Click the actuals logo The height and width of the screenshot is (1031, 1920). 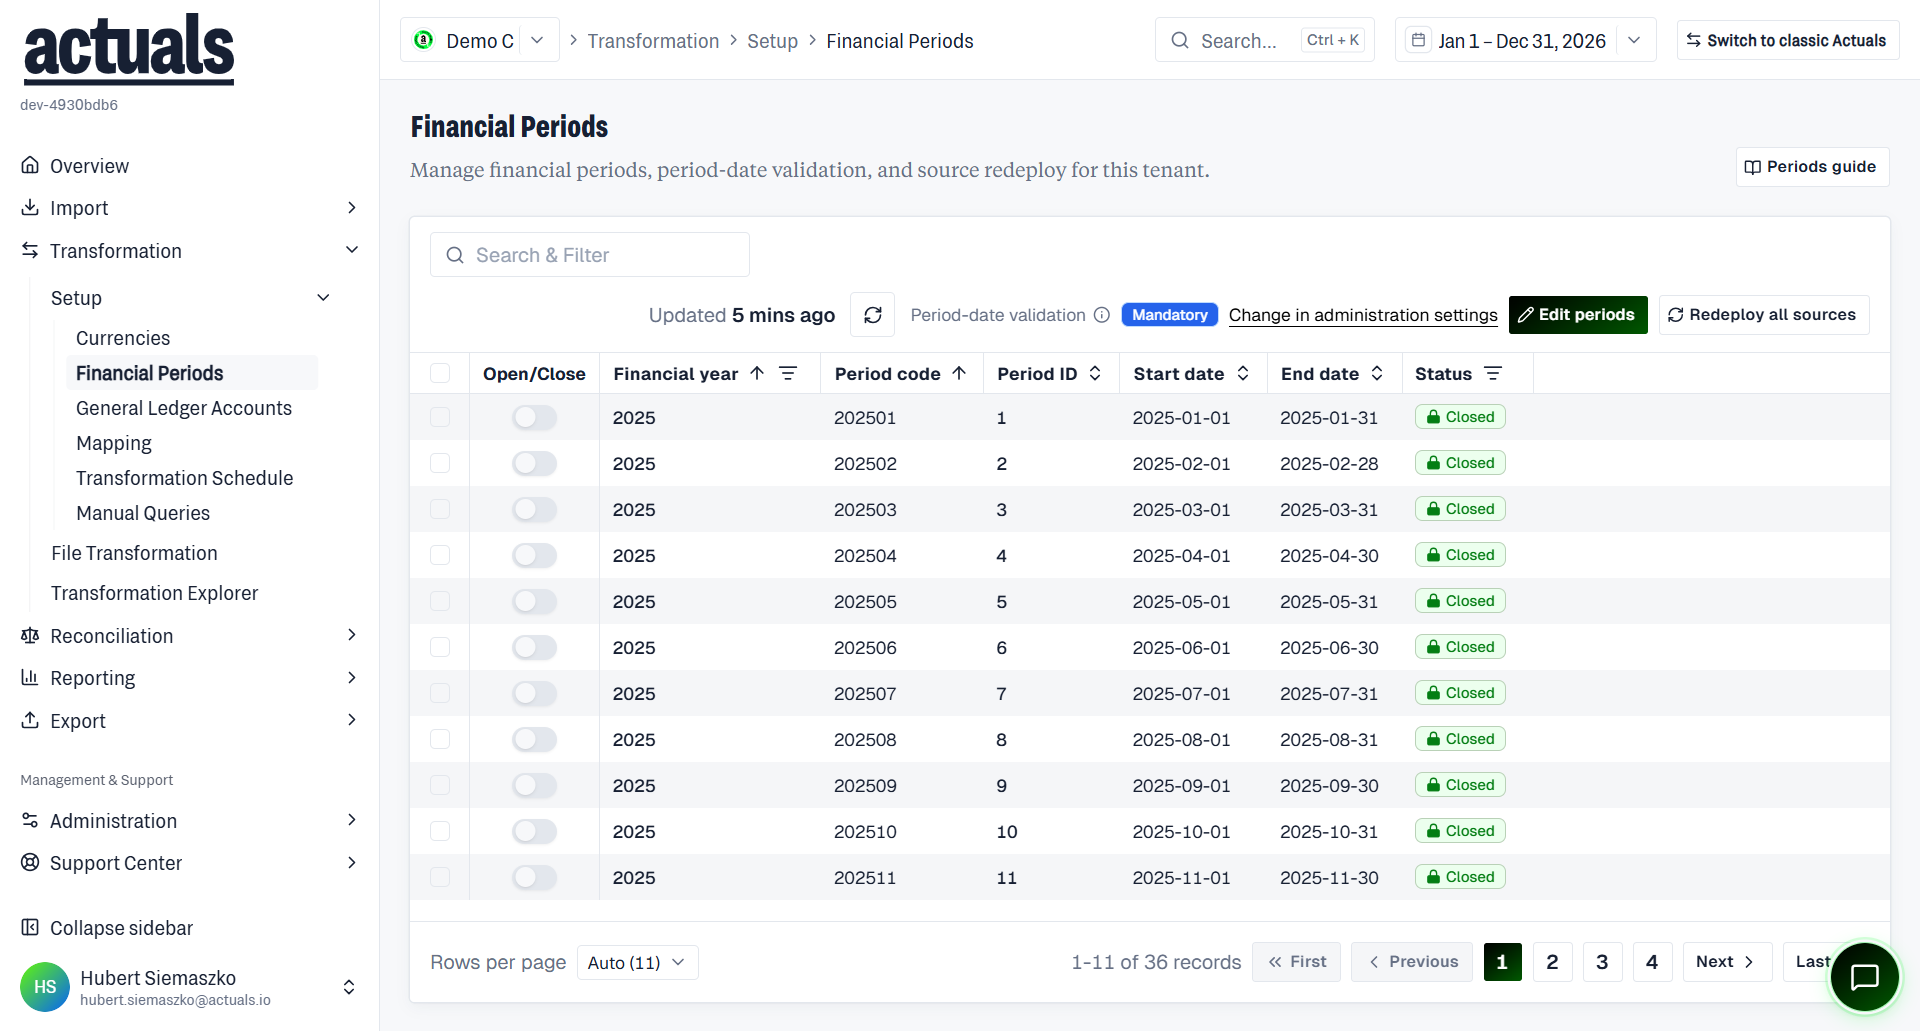pyautogui.click(x=129, y=48)
